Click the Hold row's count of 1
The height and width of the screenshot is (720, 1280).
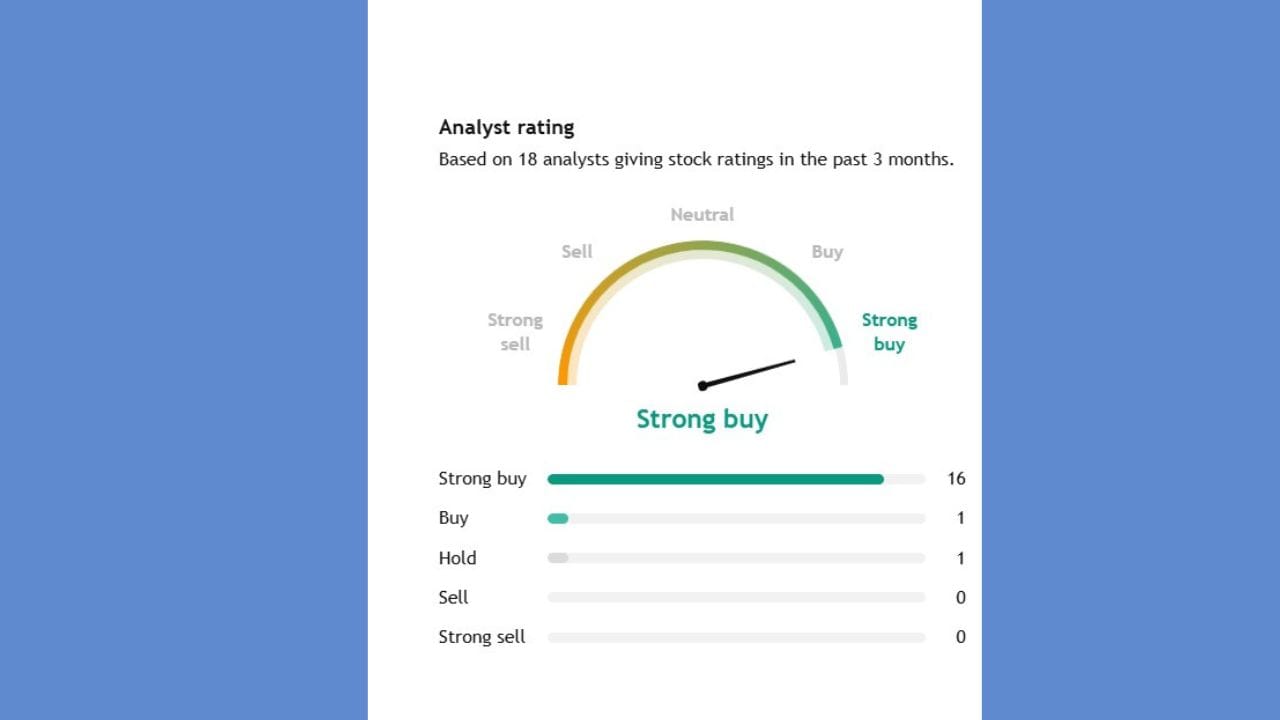[960, 558]
